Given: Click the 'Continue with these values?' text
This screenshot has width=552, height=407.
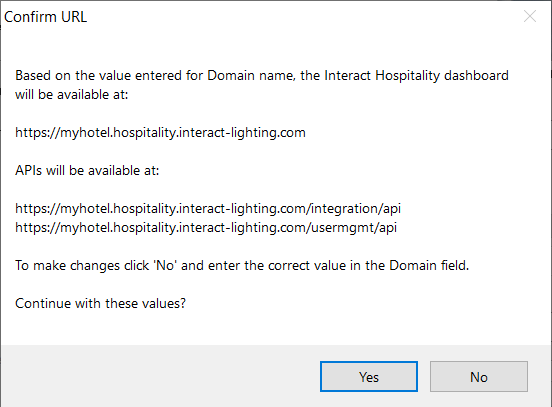Looking at the screenshot, I should click(x=100, y=303).
